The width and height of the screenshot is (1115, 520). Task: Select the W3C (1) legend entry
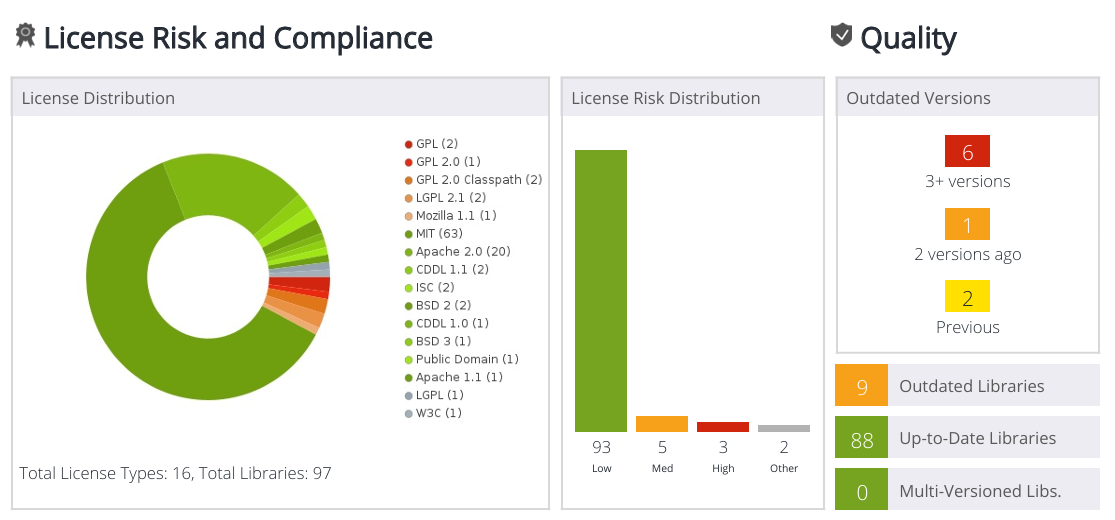(438, 413)
